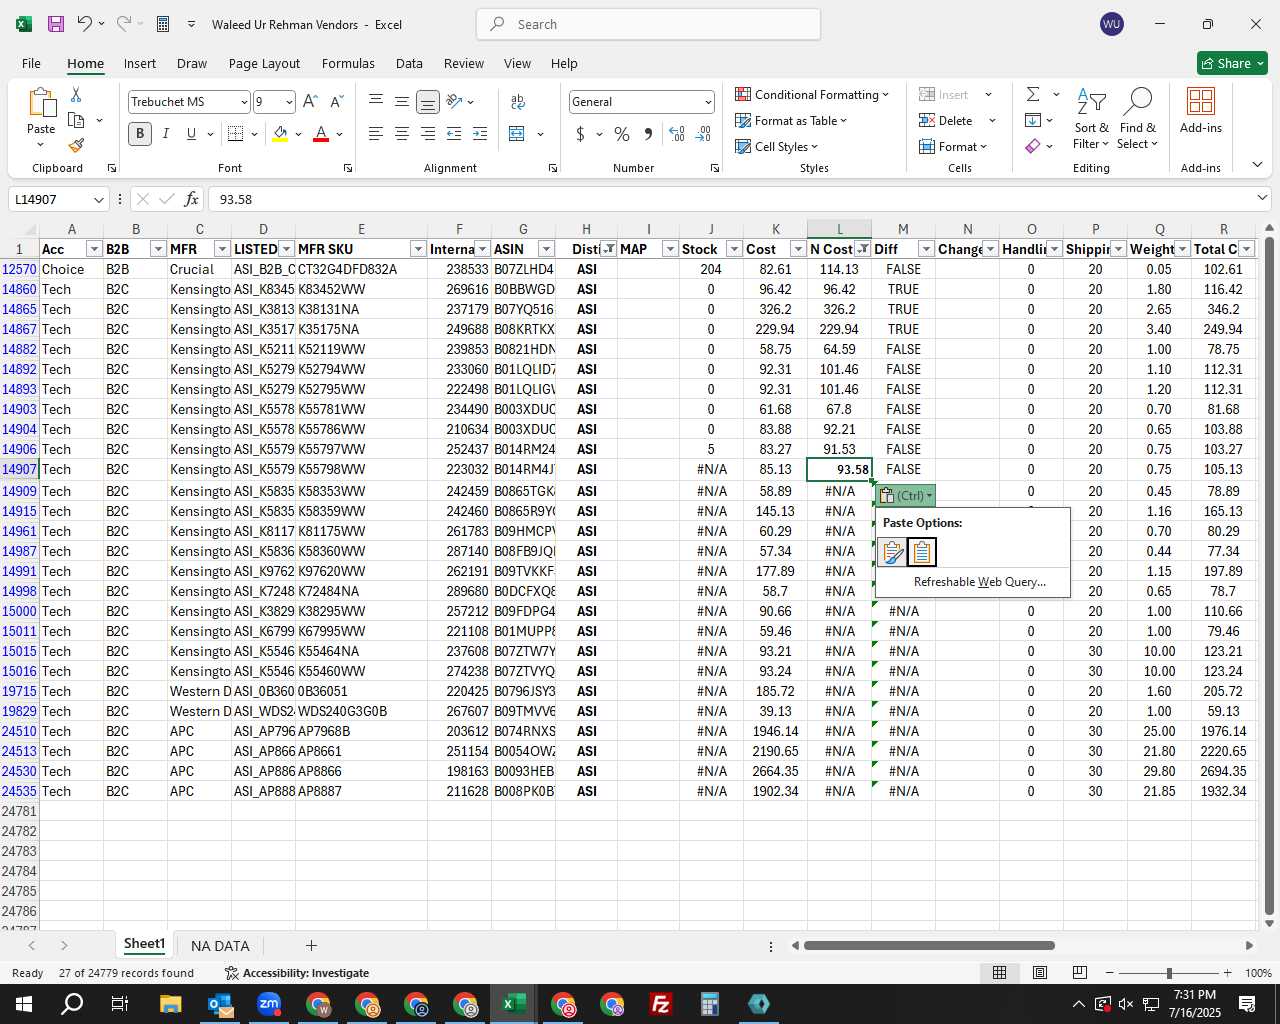Expand Conditional Formatting dropdown
Screen dimensions: 1280x1024
point(812,94)
